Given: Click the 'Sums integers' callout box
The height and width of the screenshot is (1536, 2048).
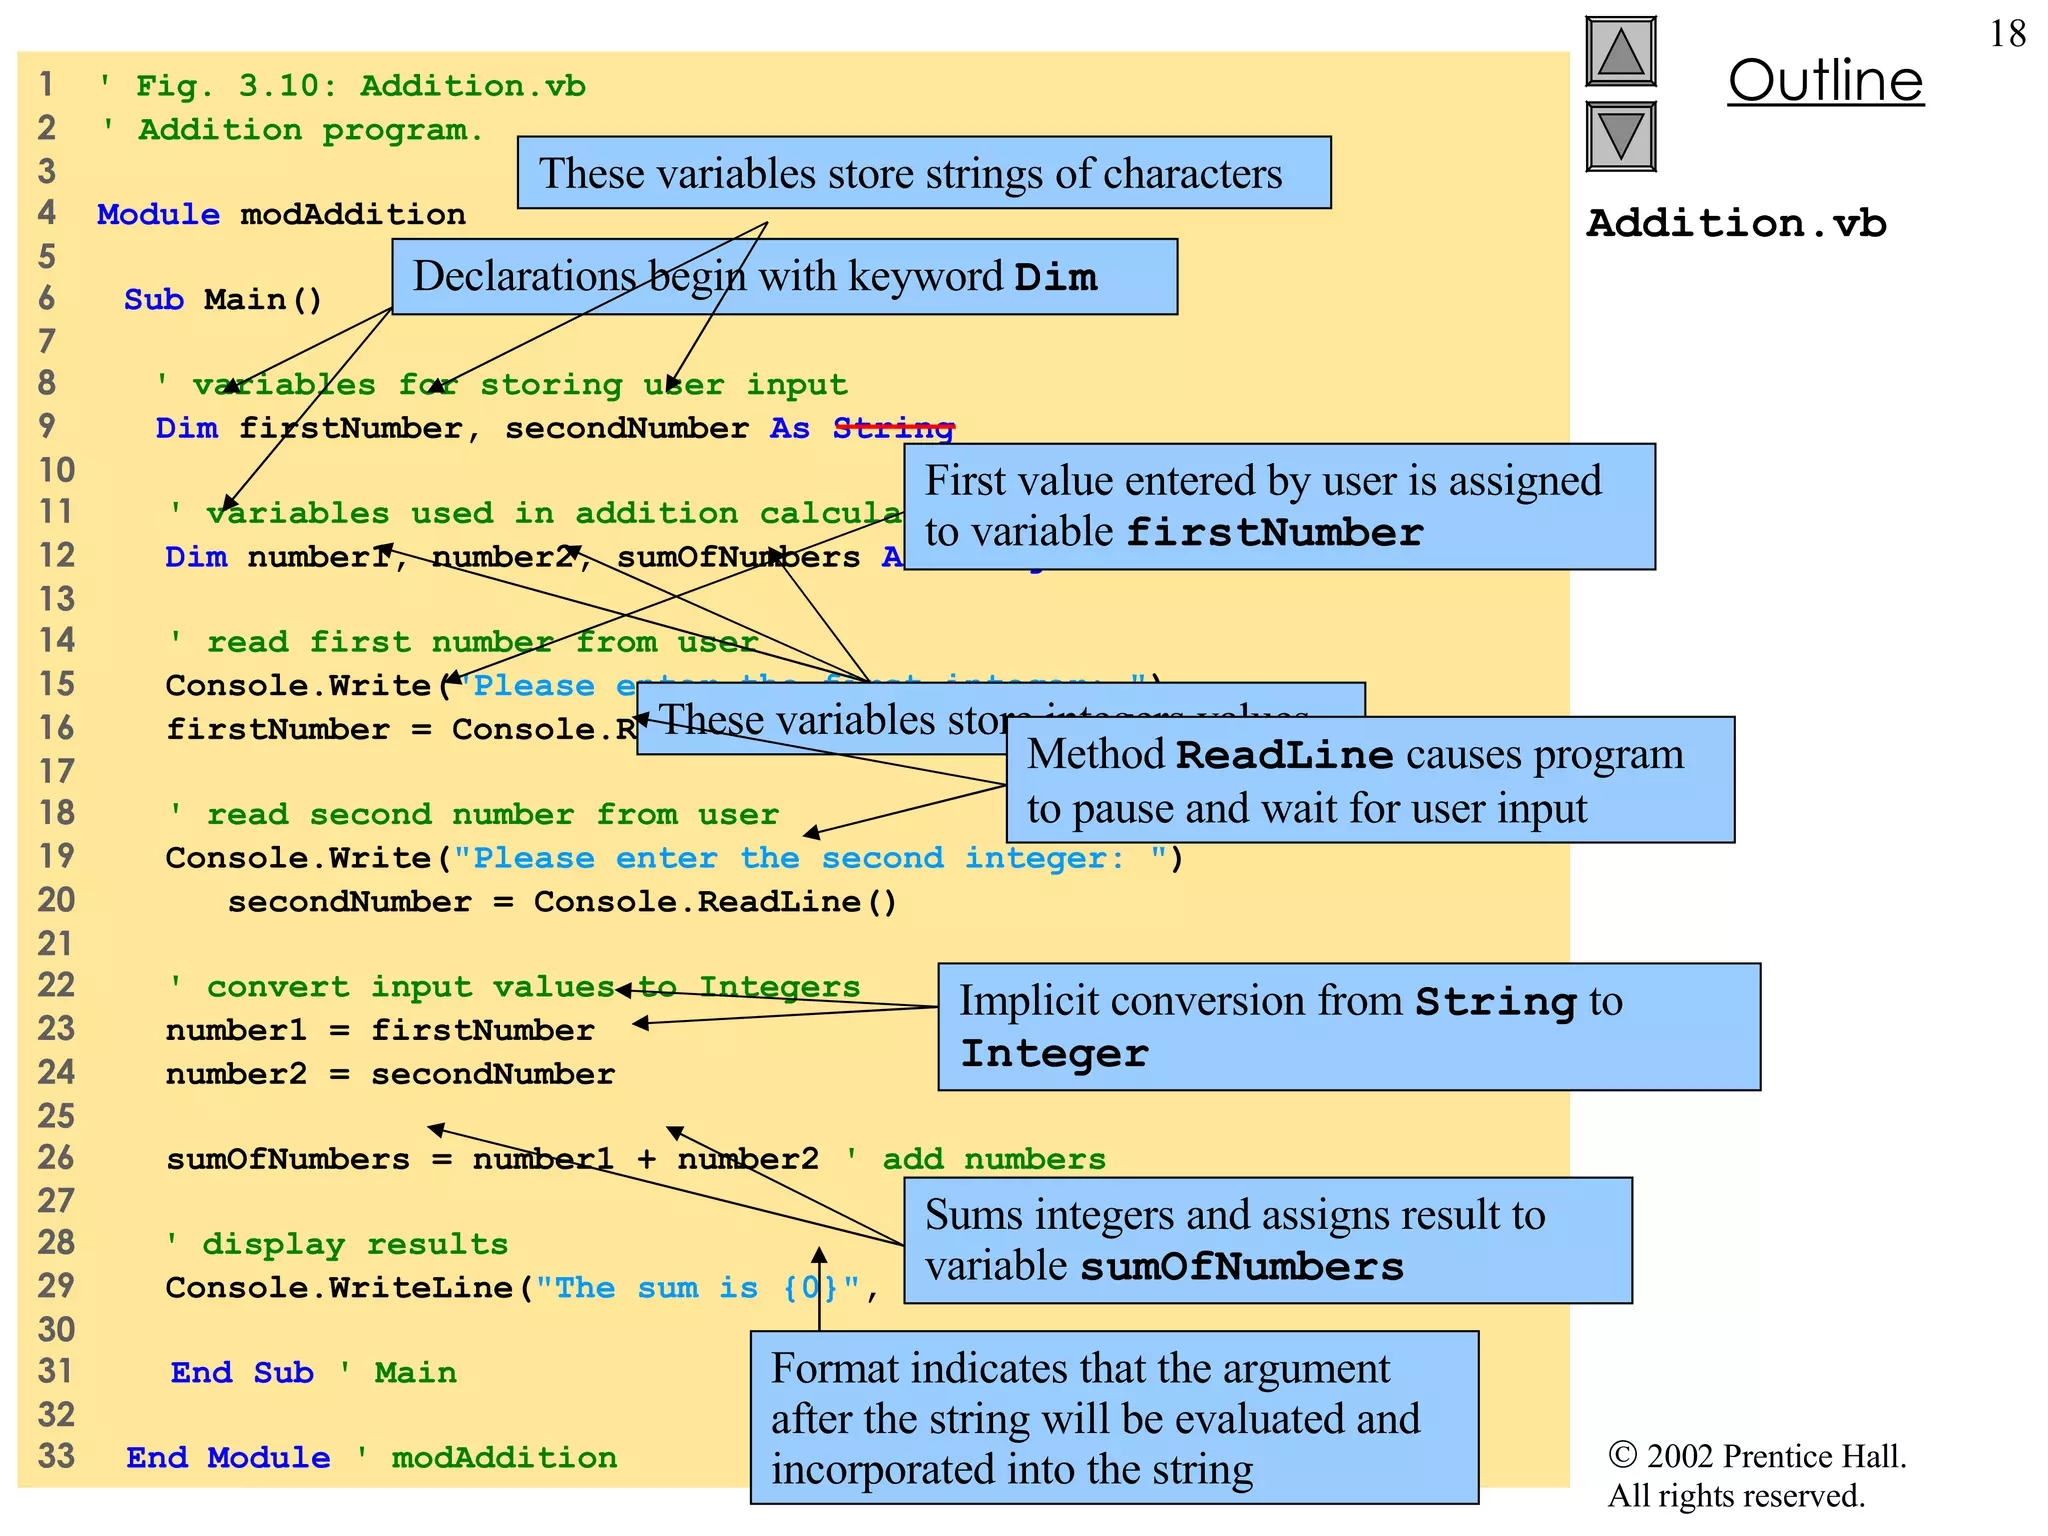Looking at the screenshot, I should [x=1267, y=1241].
